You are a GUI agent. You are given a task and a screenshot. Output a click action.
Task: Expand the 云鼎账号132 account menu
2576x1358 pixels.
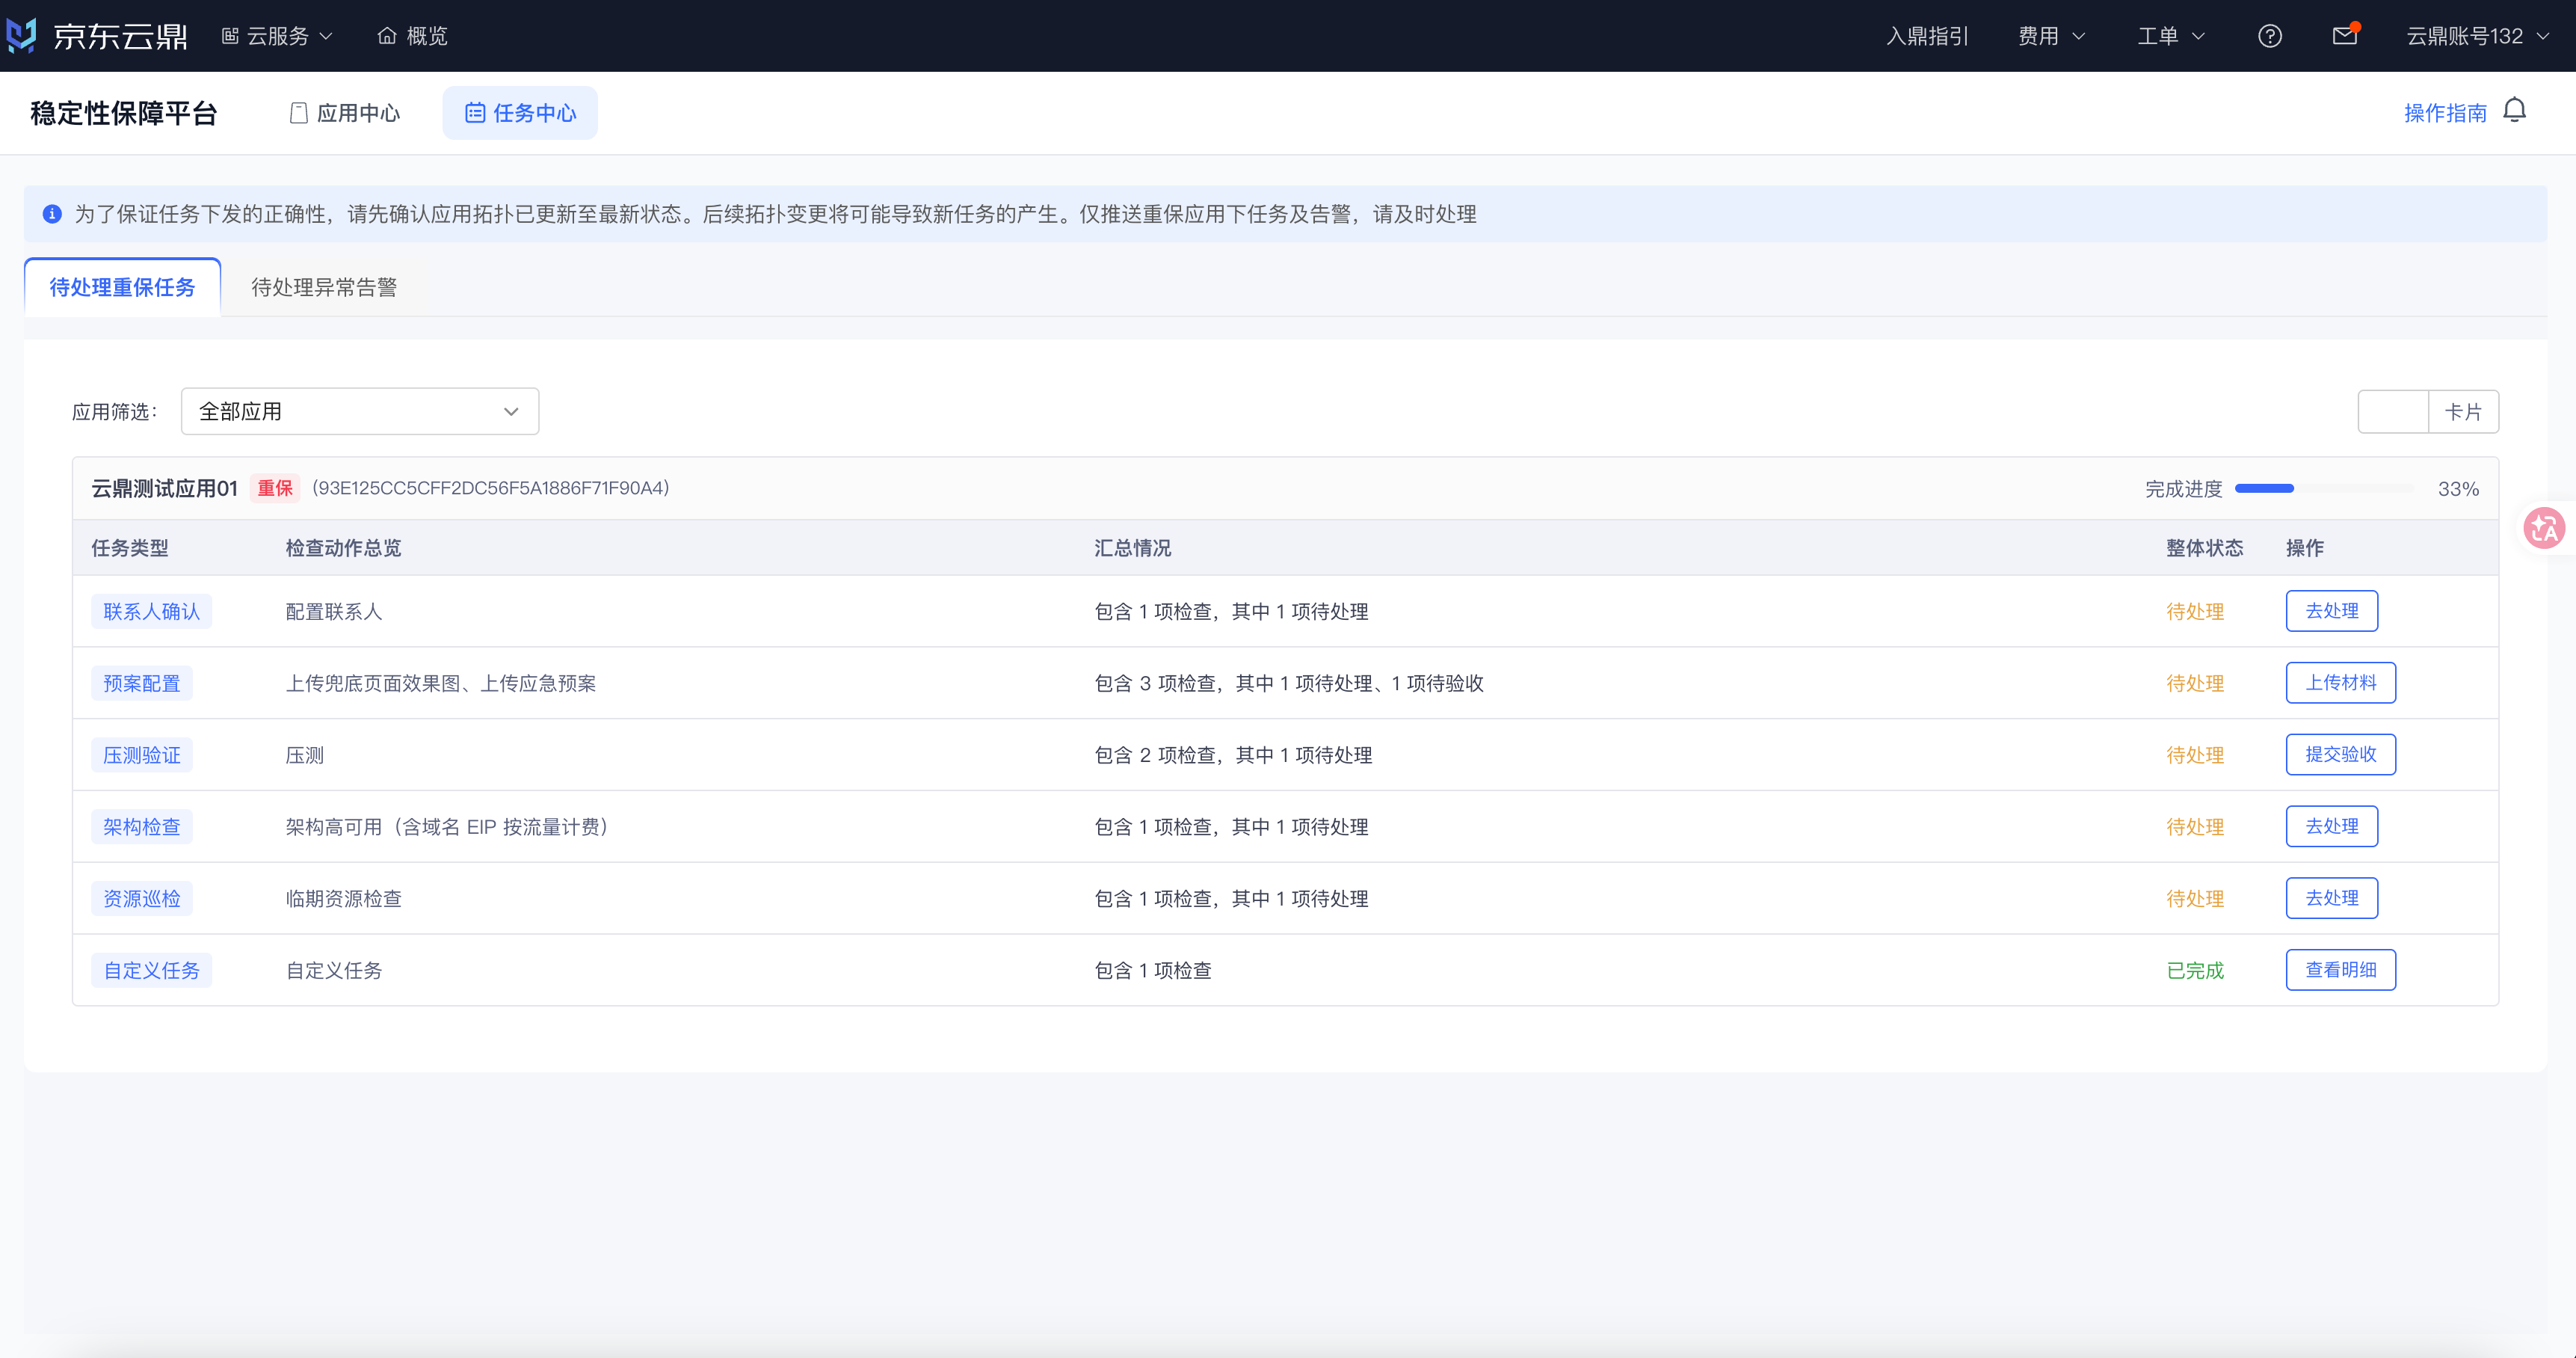pyautogui.click(x=2476, y=36)
